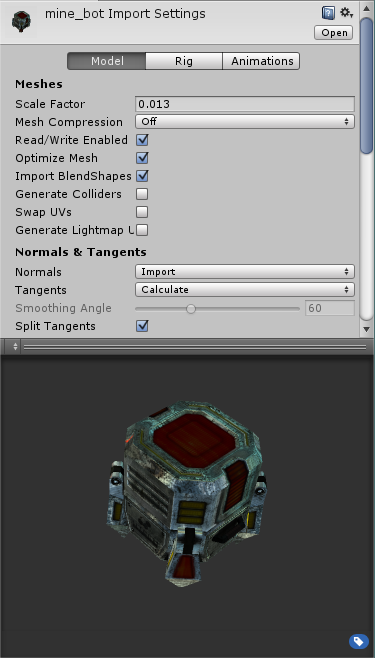Click the Mesh Compression label

click(69, 122)
